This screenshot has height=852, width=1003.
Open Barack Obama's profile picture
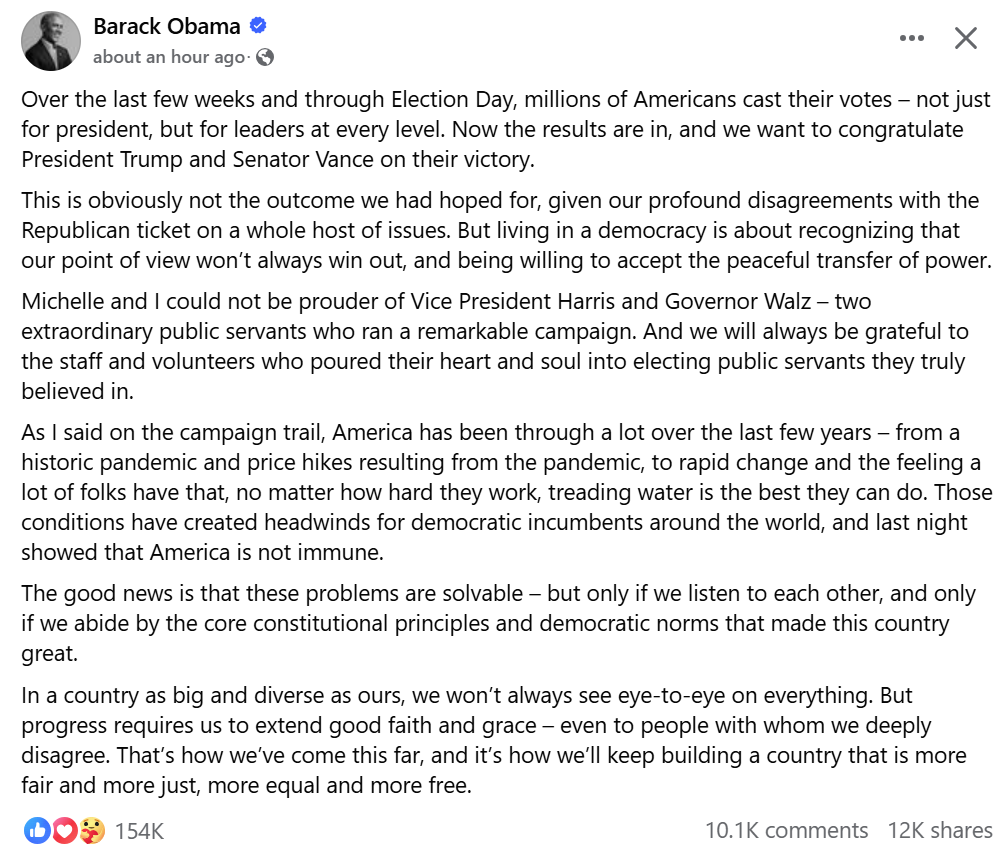51,40
